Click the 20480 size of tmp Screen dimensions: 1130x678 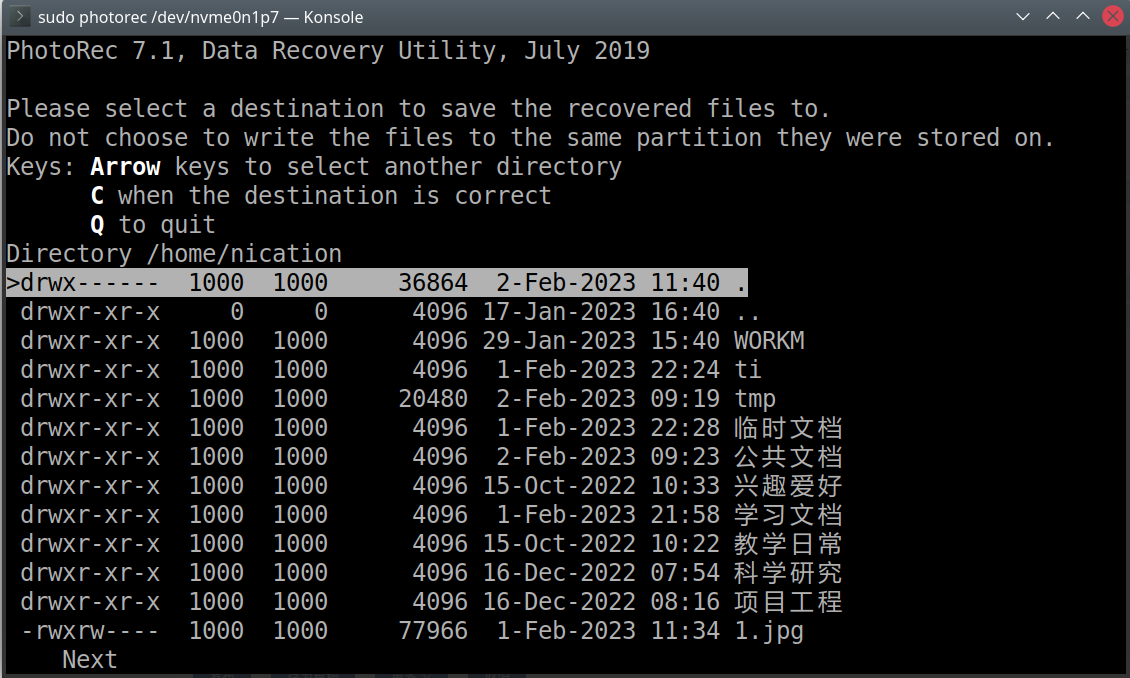(x=433, y=398)
